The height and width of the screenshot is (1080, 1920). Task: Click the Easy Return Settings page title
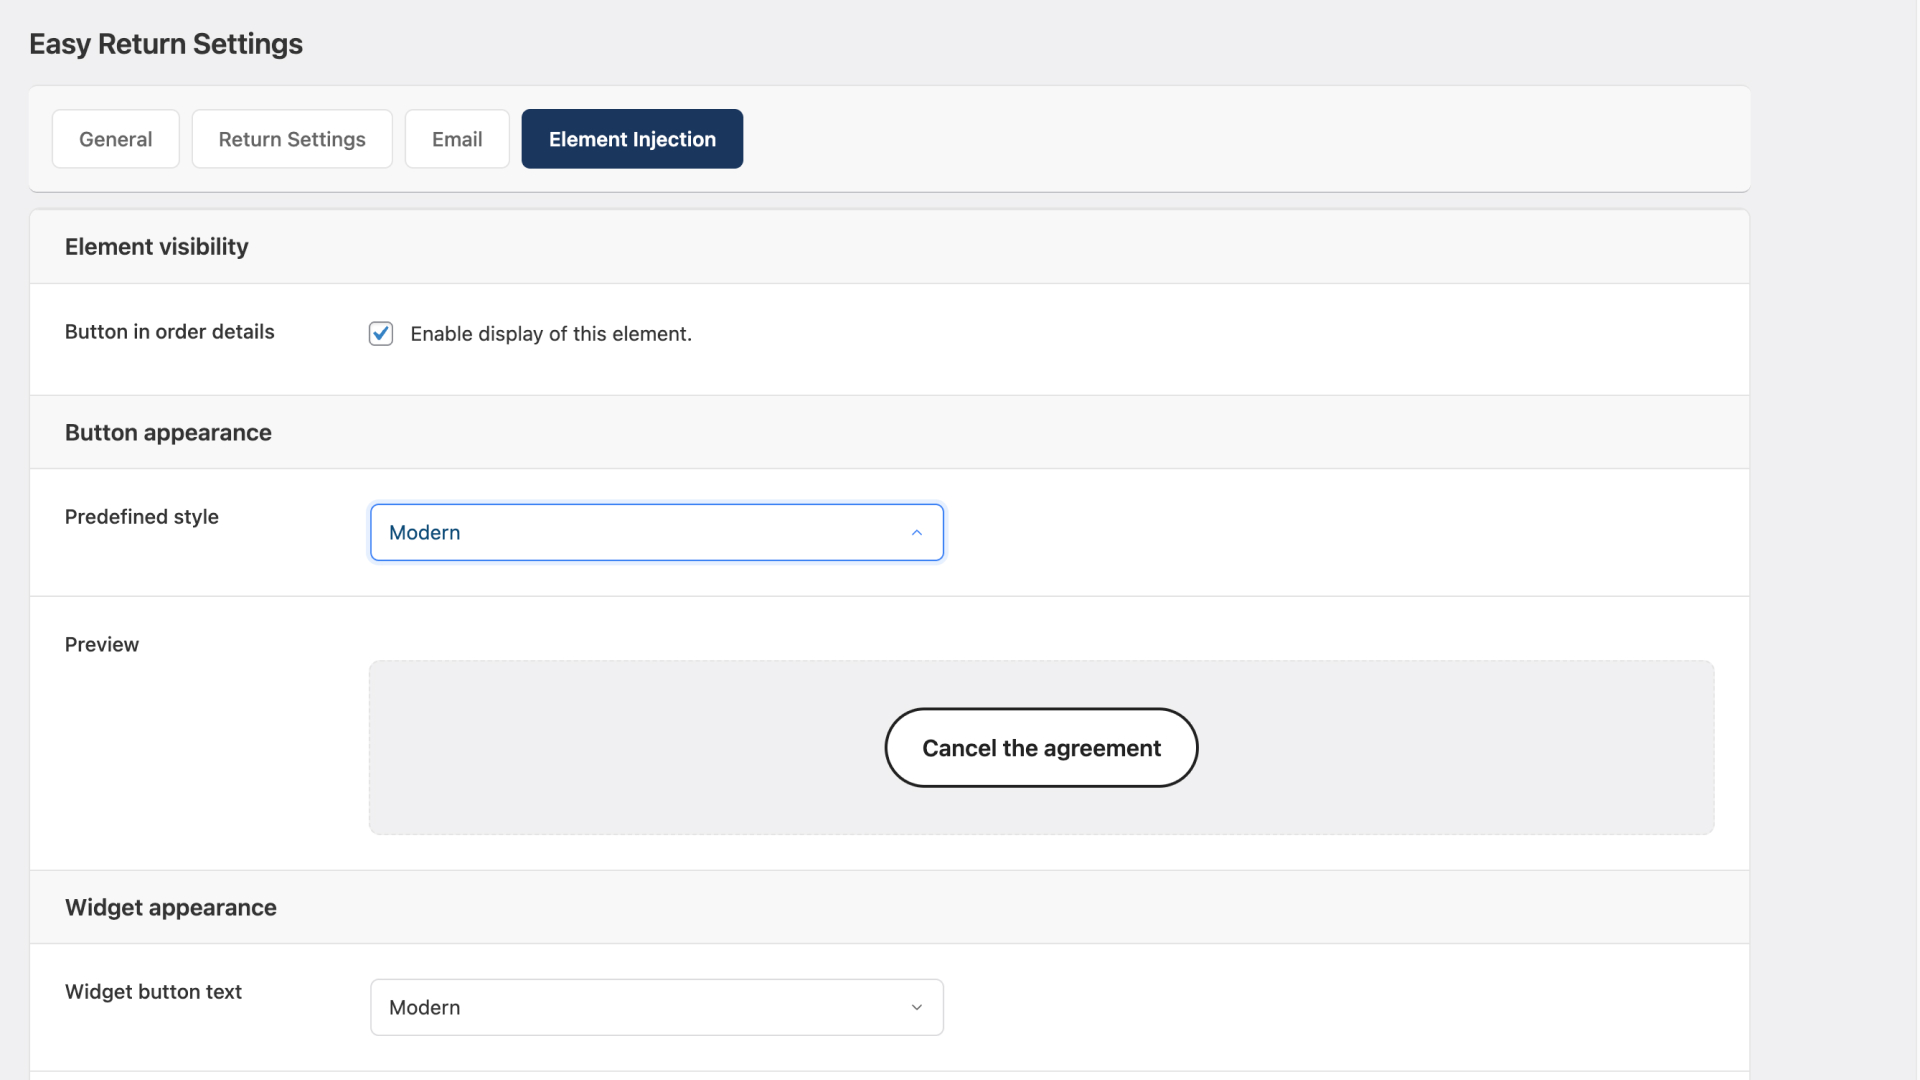[x=164, y=44]
